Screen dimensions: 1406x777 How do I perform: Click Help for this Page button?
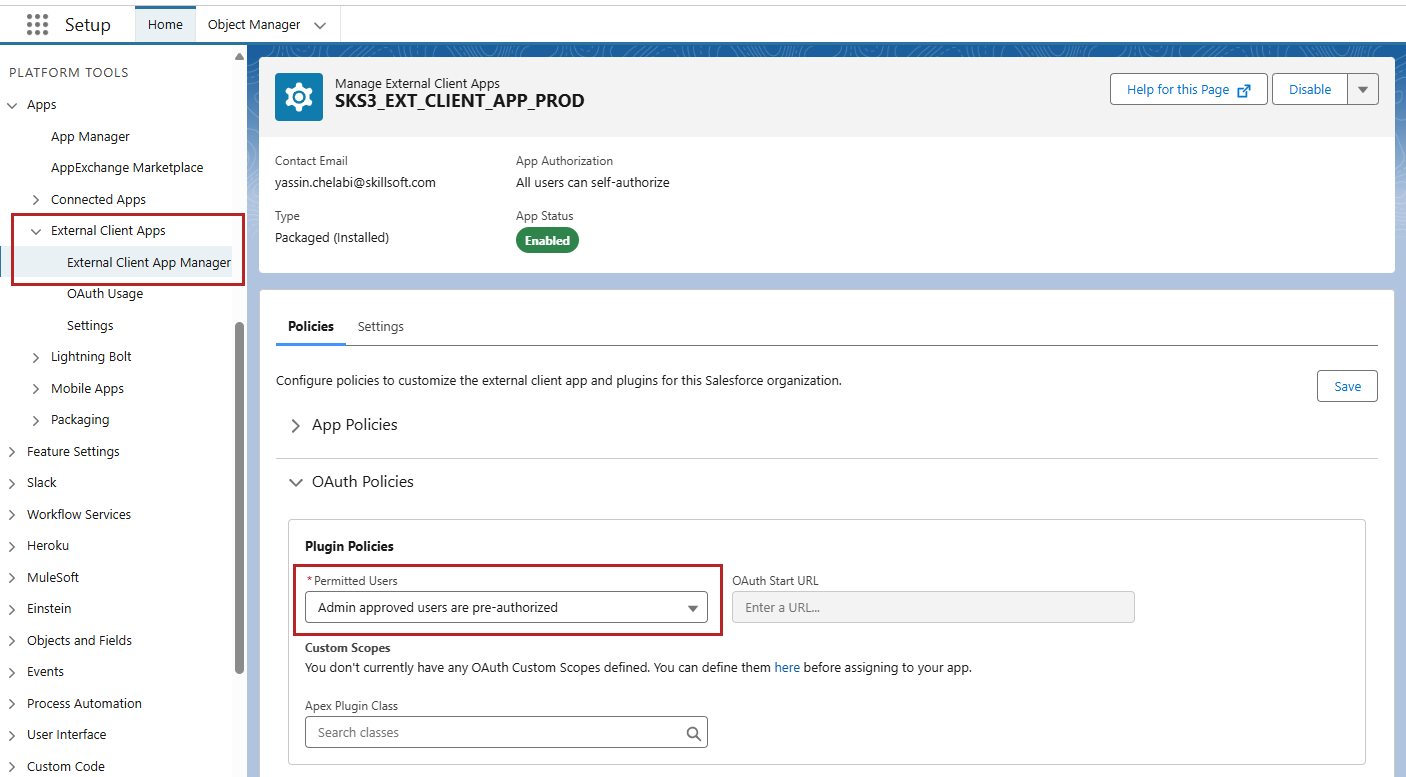tap(1189, 89)
